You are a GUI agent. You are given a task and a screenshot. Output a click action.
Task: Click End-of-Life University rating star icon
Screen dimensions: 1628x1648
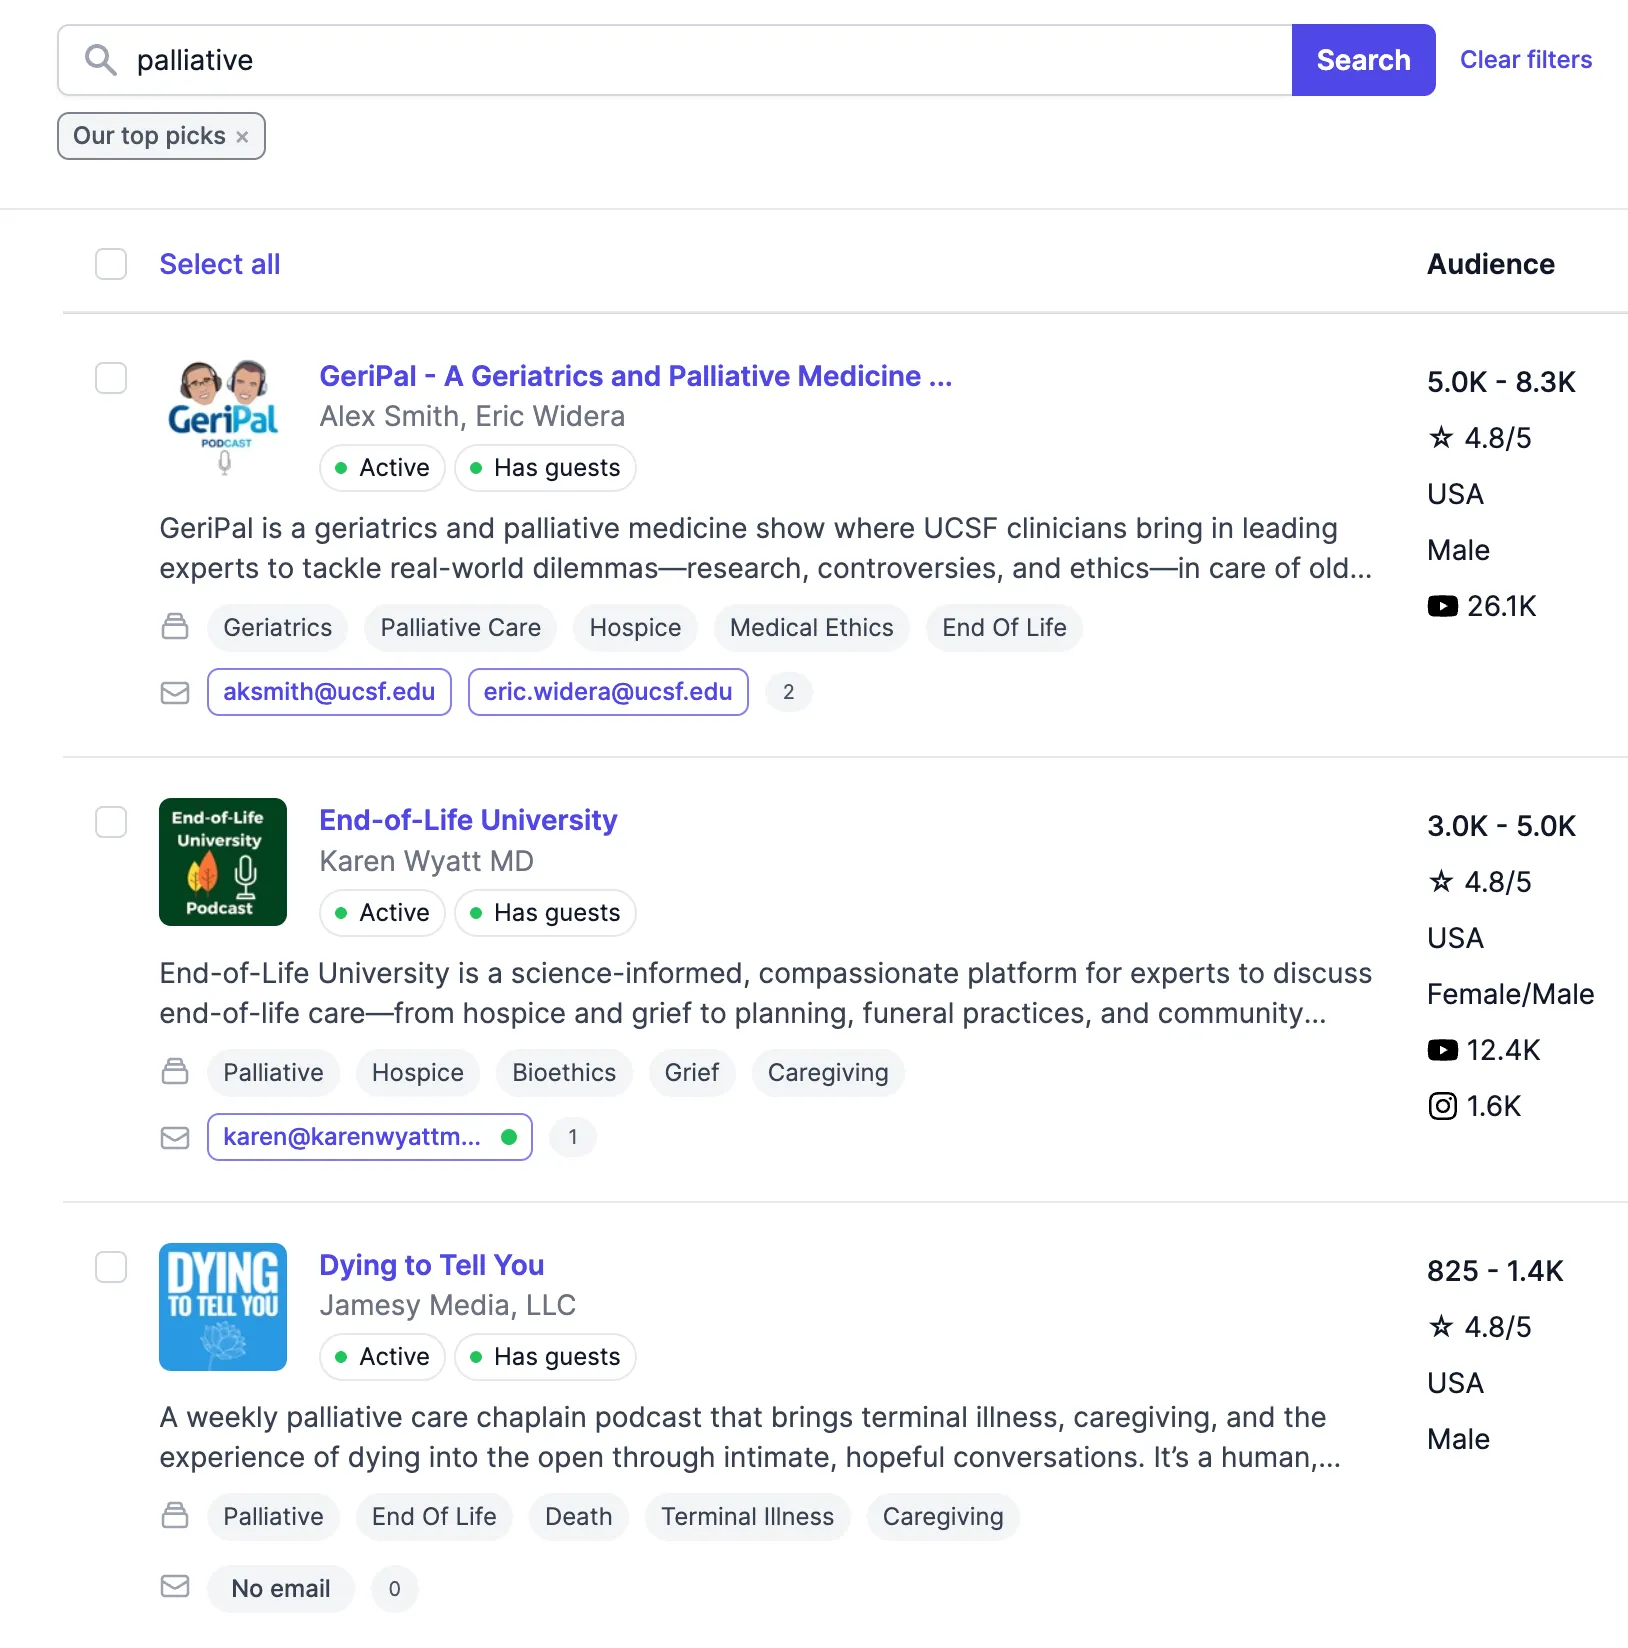[x=1441, y=881]
